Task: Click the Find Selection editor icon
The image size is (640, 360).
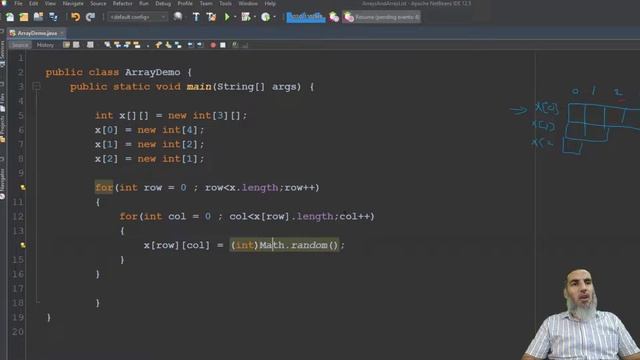Action: coord(107,45)
